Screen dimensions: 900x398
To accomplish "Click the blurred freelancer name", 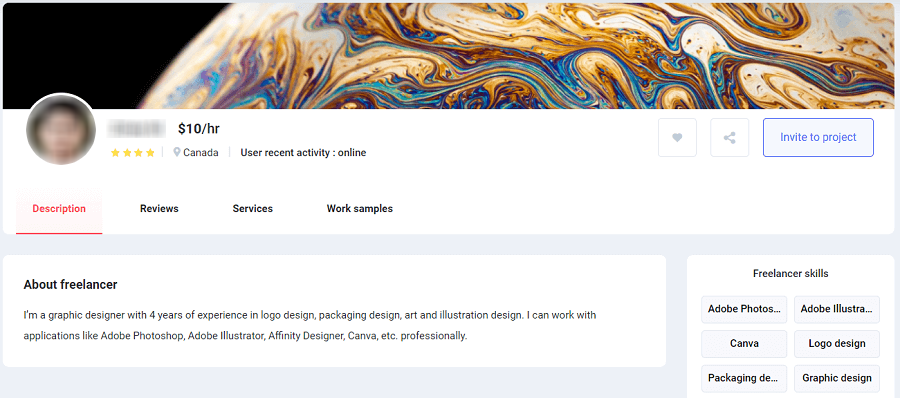I will [x=137, y=129].
